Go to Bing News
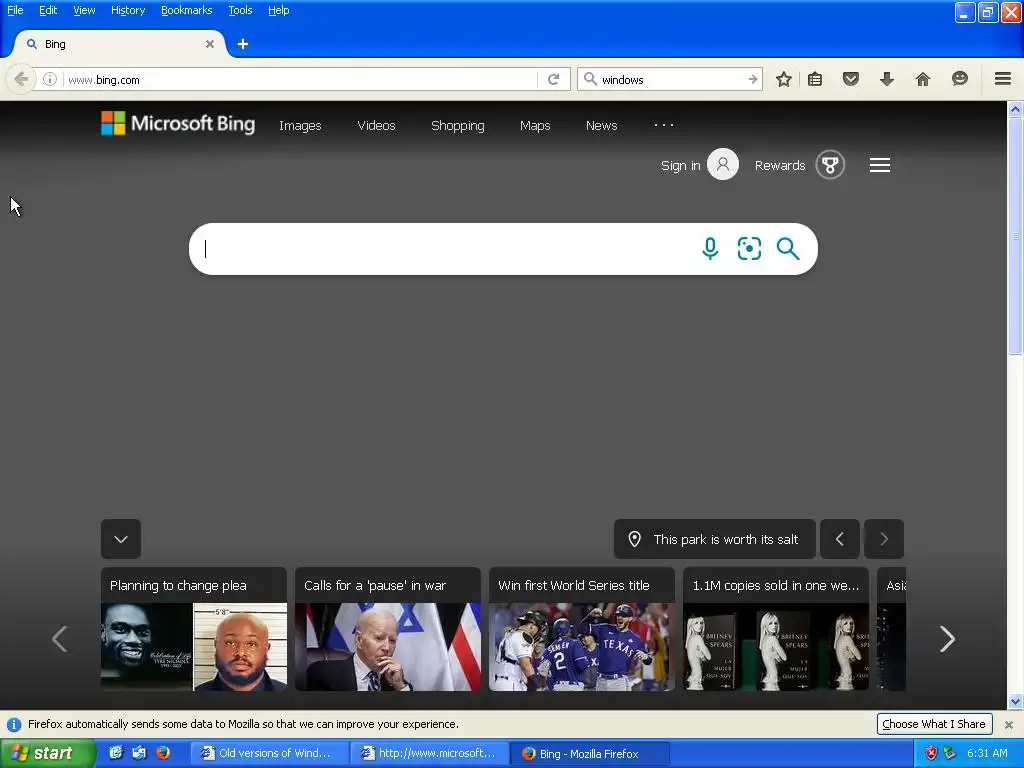 click(x=601, y=125)
